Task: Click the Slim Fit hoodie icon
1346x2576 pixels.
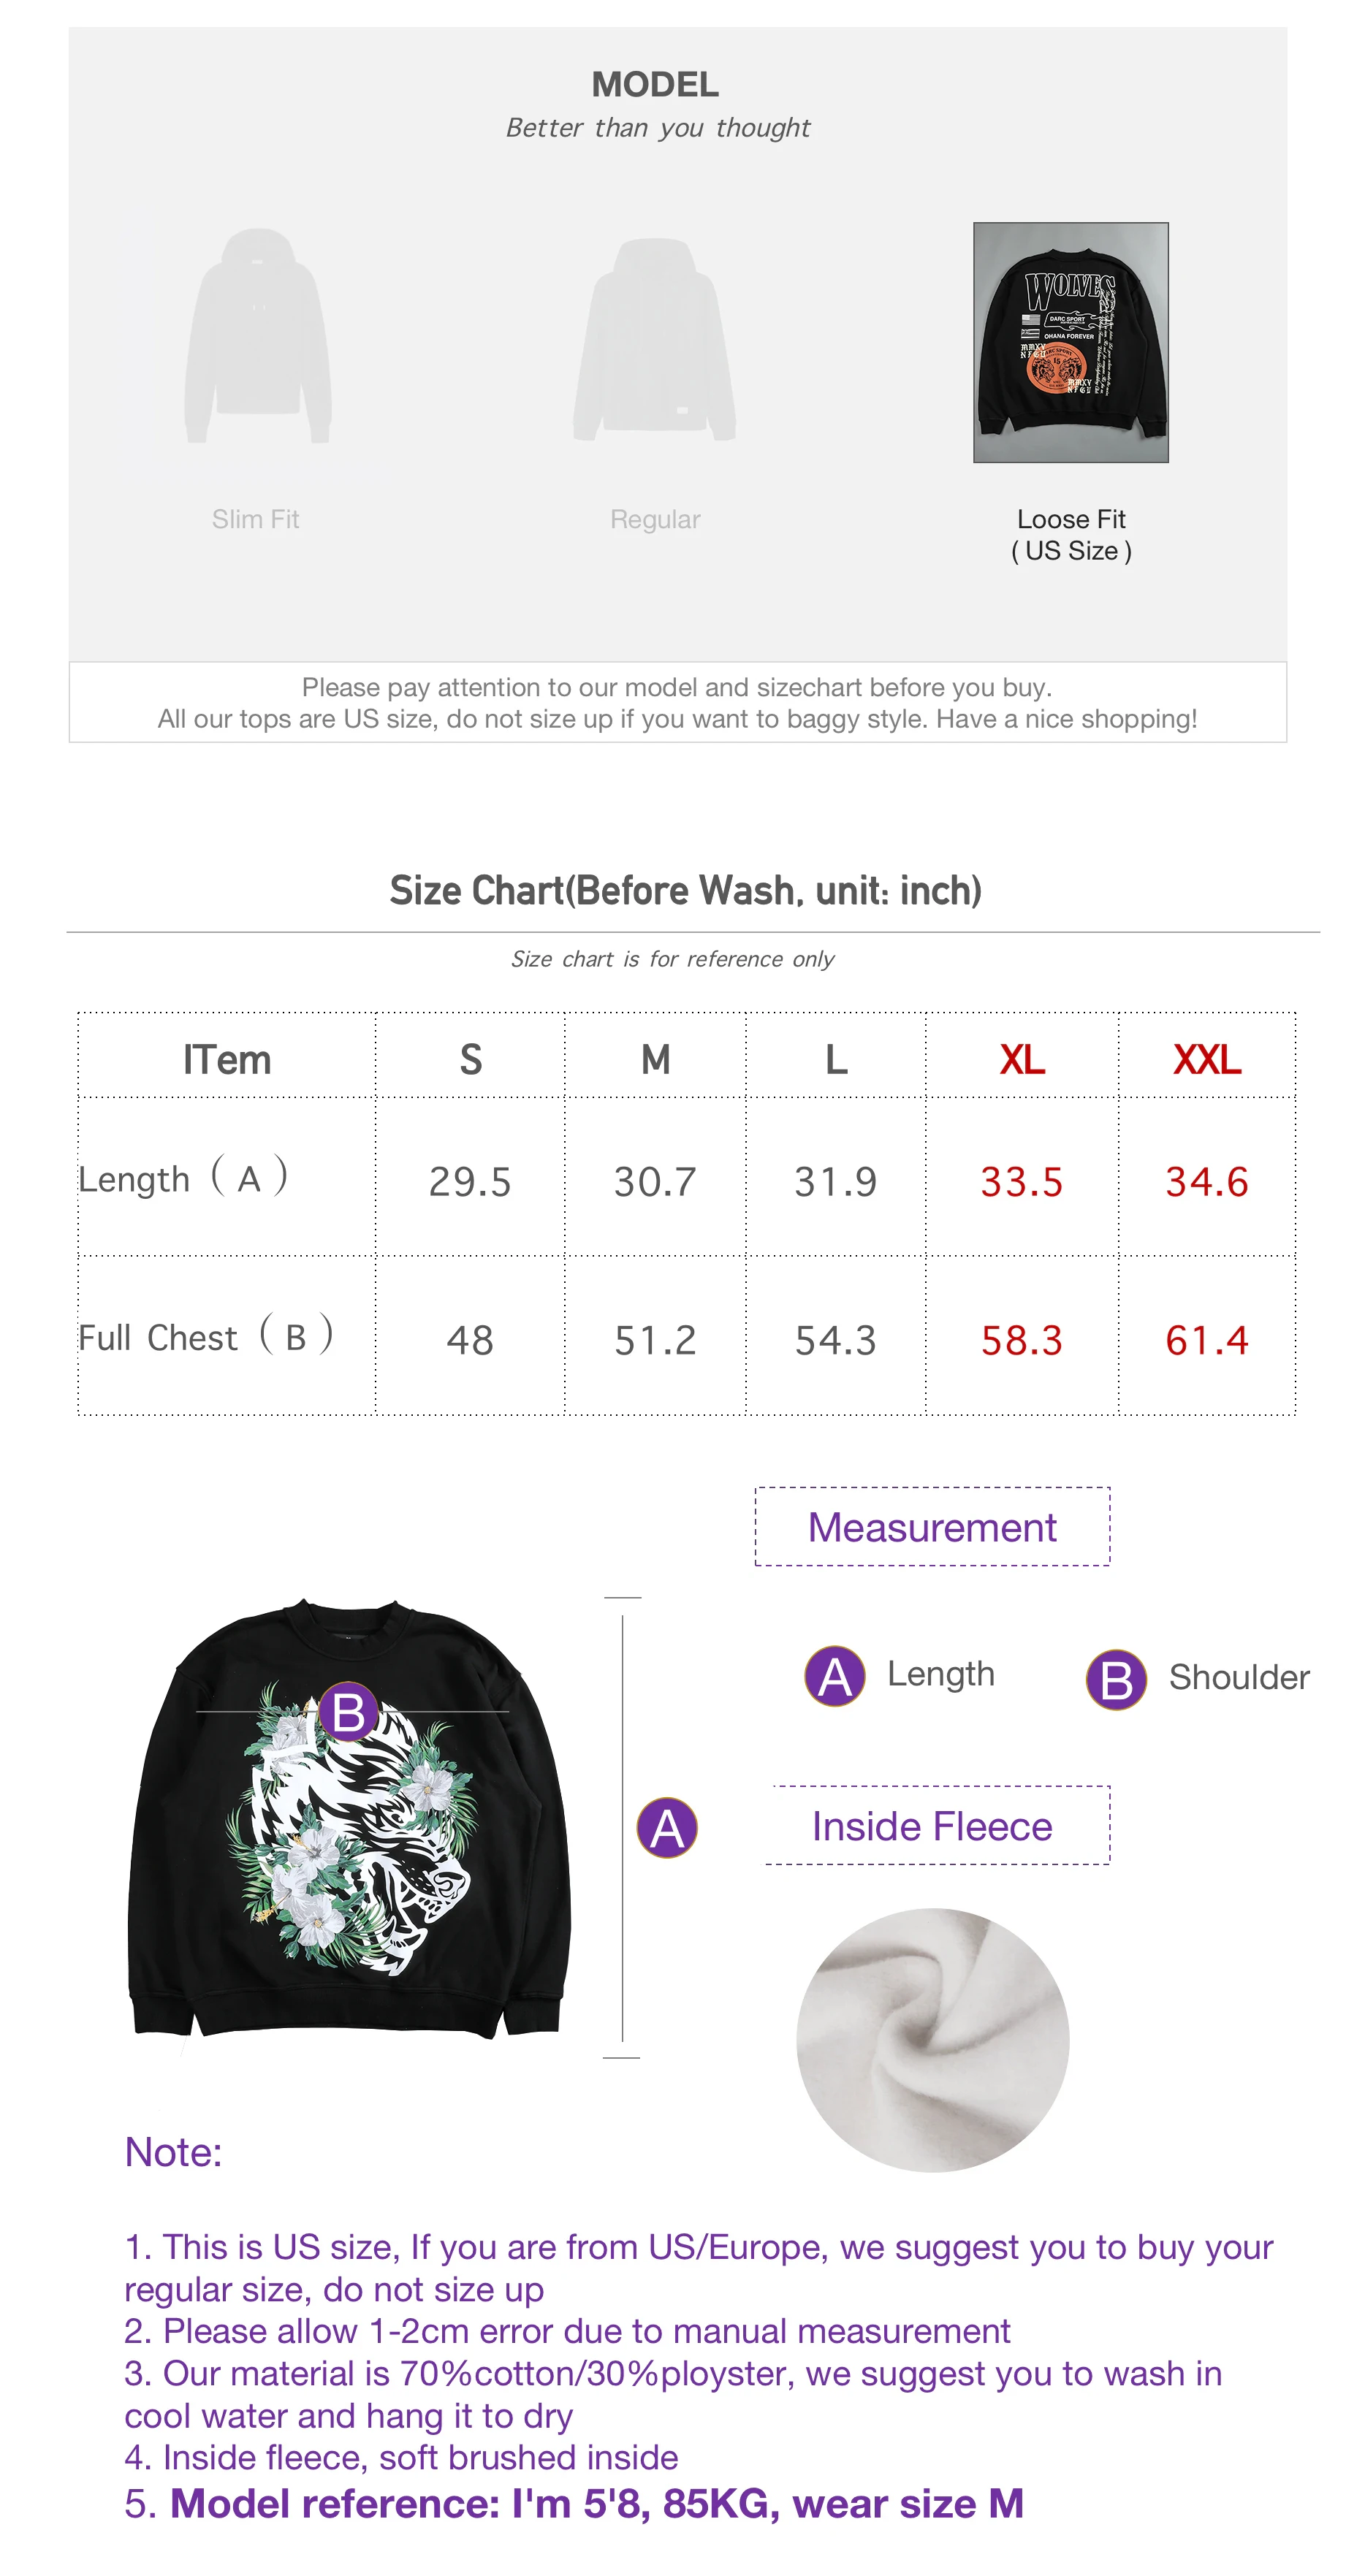Action: (x=257, y=335)
